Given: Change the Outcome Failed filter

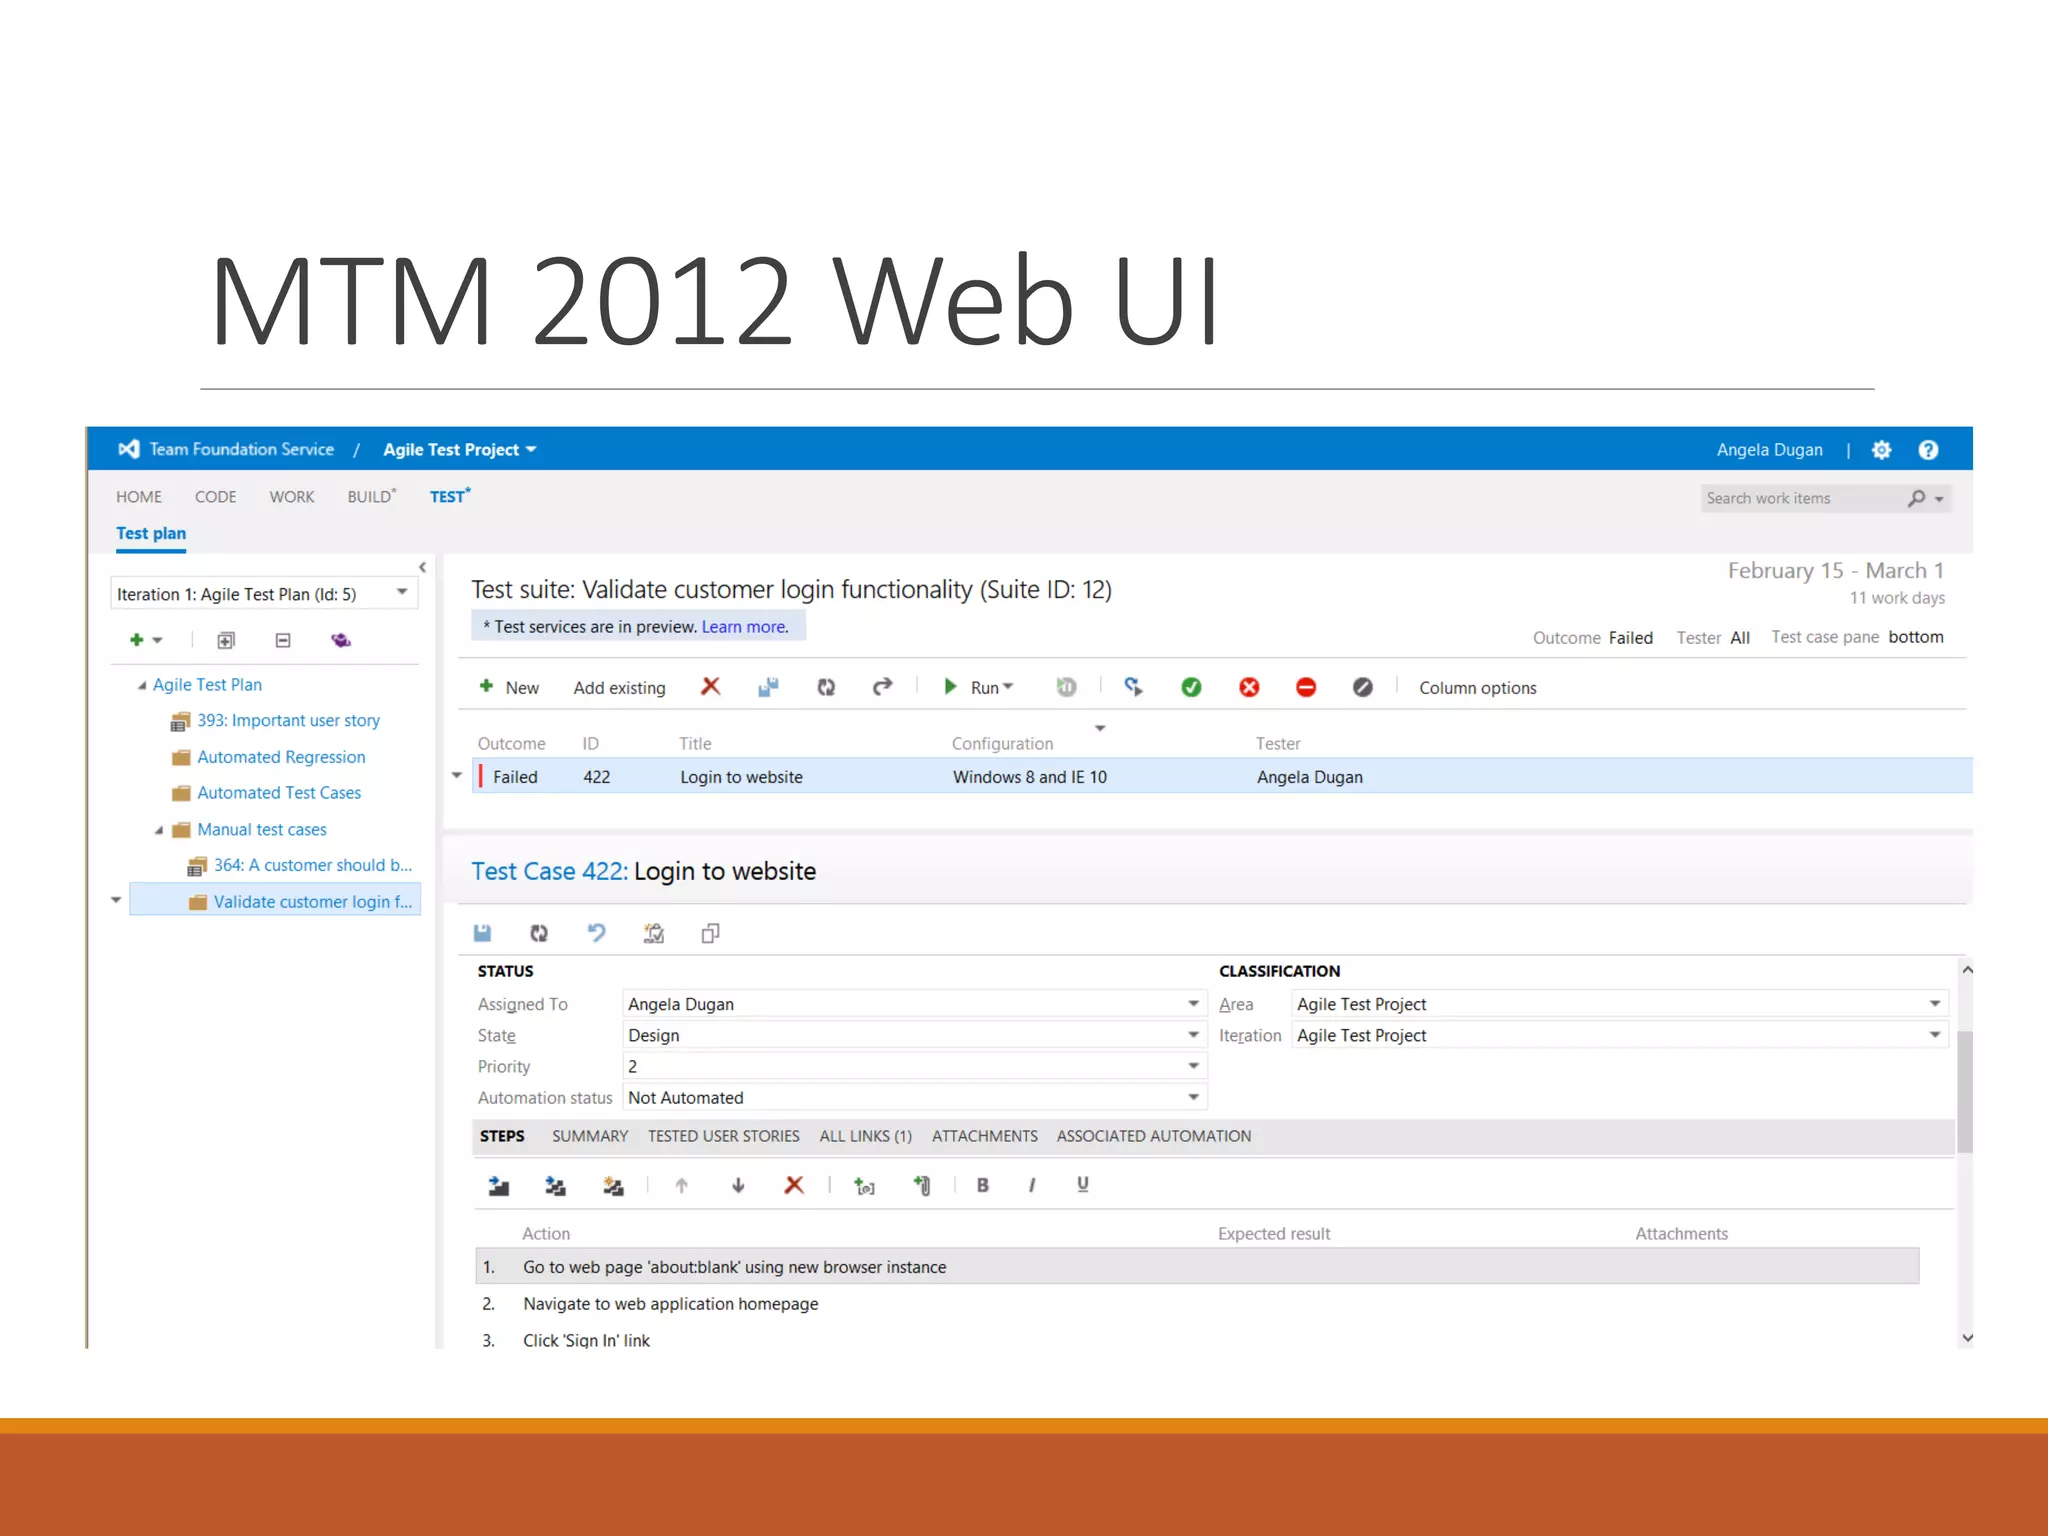Looking at the screenshot, I should (x=1631, y=638).
